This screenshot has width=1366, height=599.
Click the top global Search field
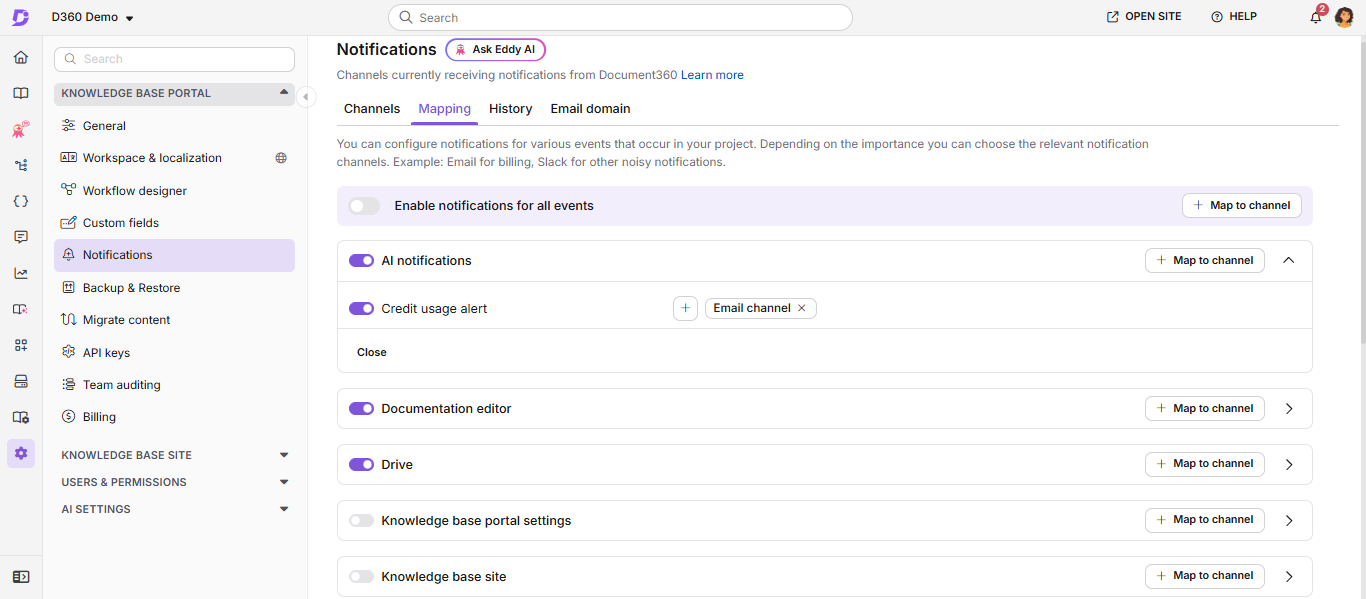(x=620, y=17)
